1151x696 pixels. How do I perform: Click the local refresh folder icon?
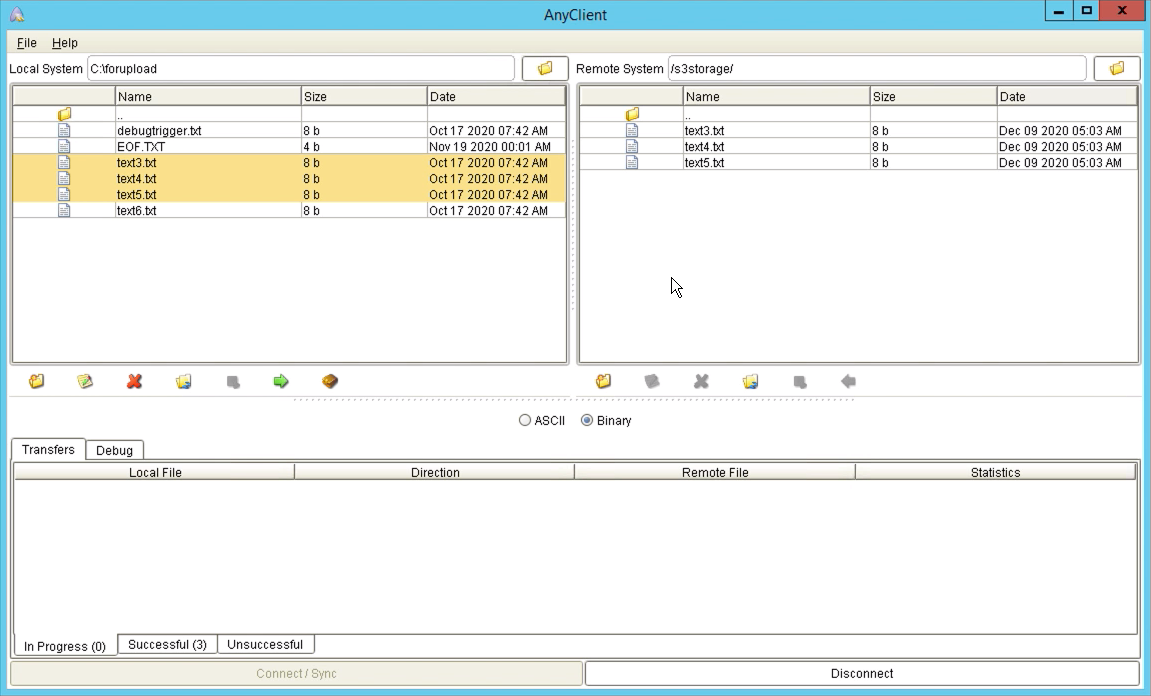(184, 381)
